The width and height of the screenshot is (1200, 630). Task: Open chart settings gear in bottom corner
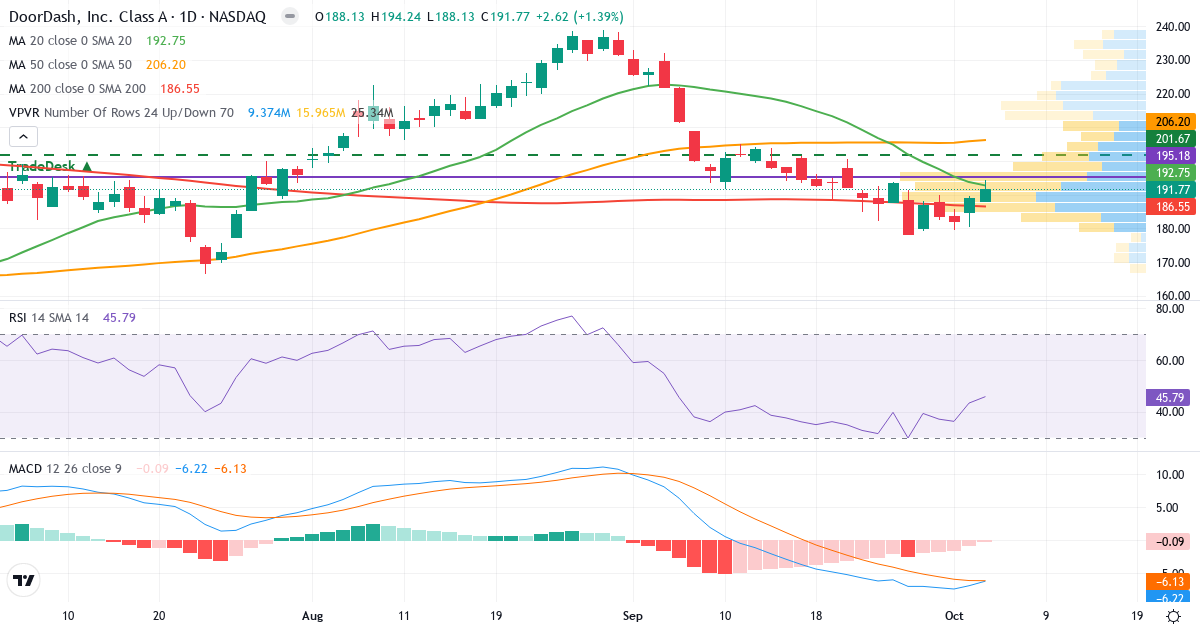(1175, 616)
